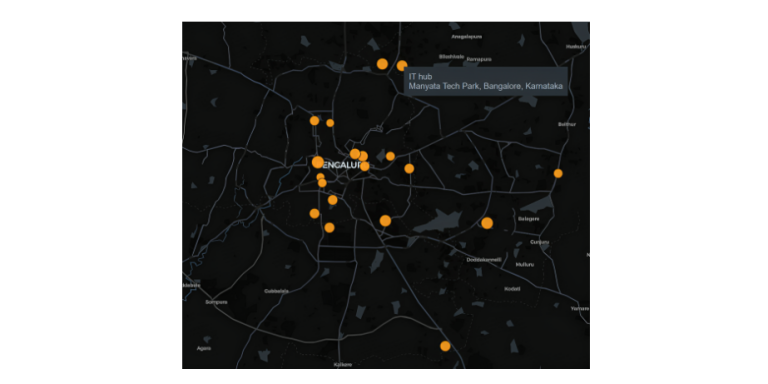The image size is (768, 384).
Task: Select the Agara place label
Action: (x=204, y=348)
